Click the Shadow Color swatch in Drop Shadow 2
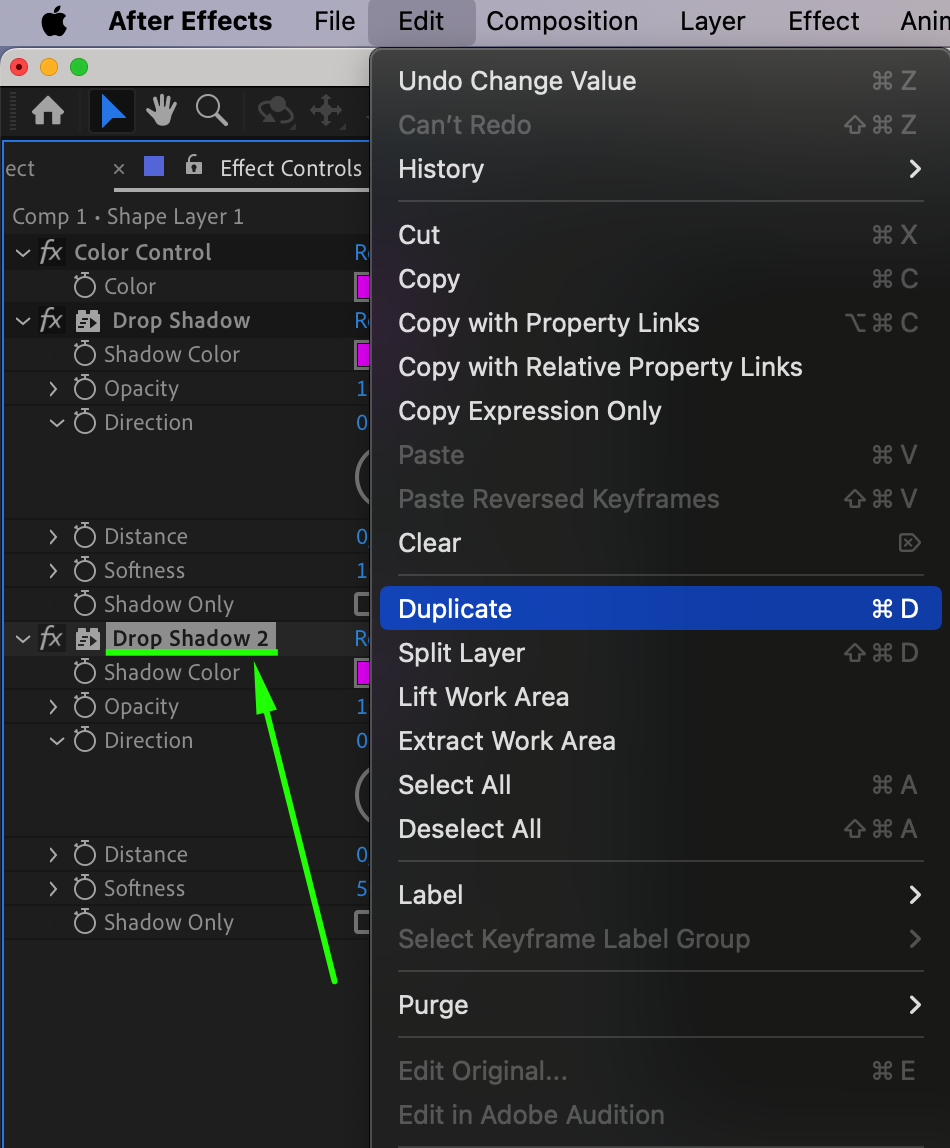This screenshot has width=950, height=1148. click(x=363, y=673)
